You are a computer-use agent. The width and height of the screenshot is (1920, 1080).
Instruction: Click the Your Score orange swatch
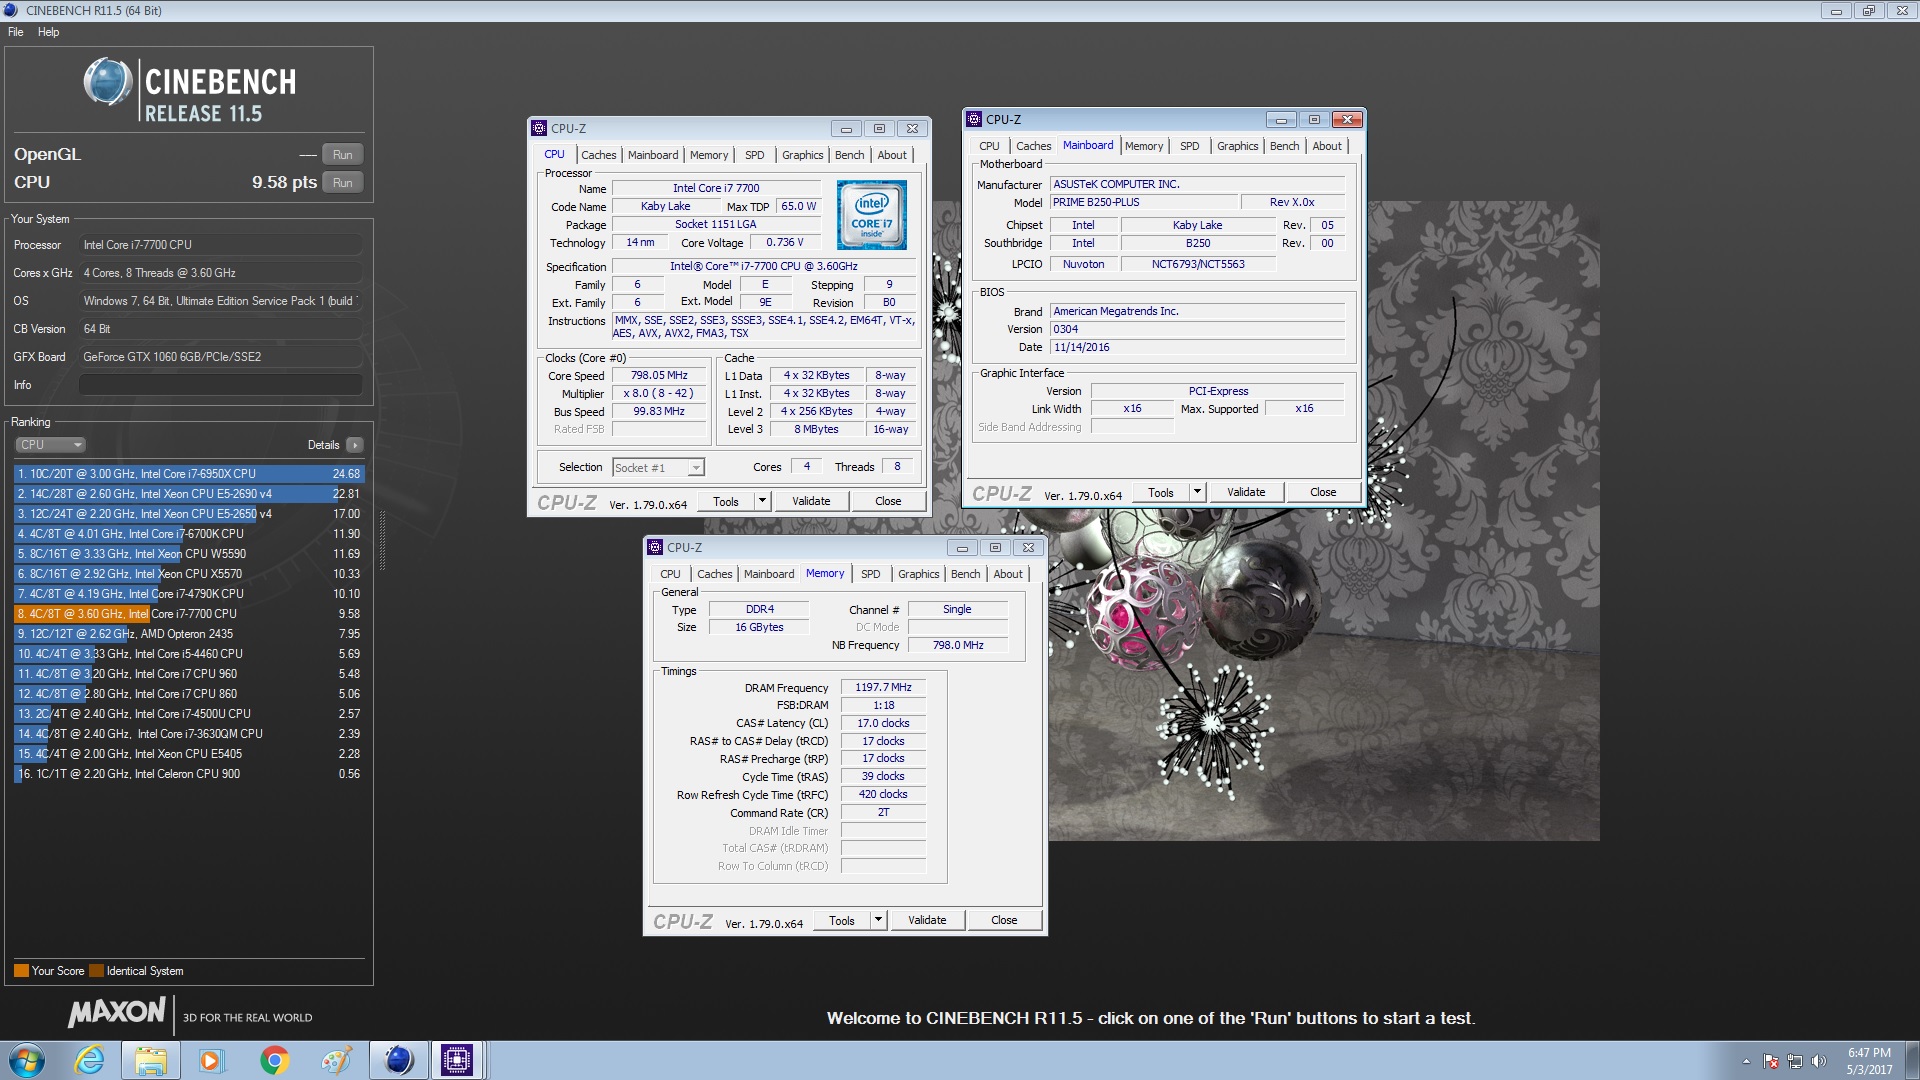[x=21, y=971]
